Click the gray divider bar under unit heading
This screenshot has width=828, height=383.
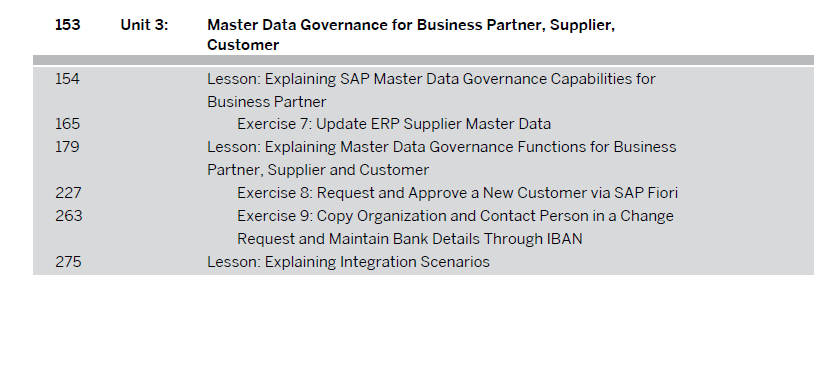click(423, 60)
